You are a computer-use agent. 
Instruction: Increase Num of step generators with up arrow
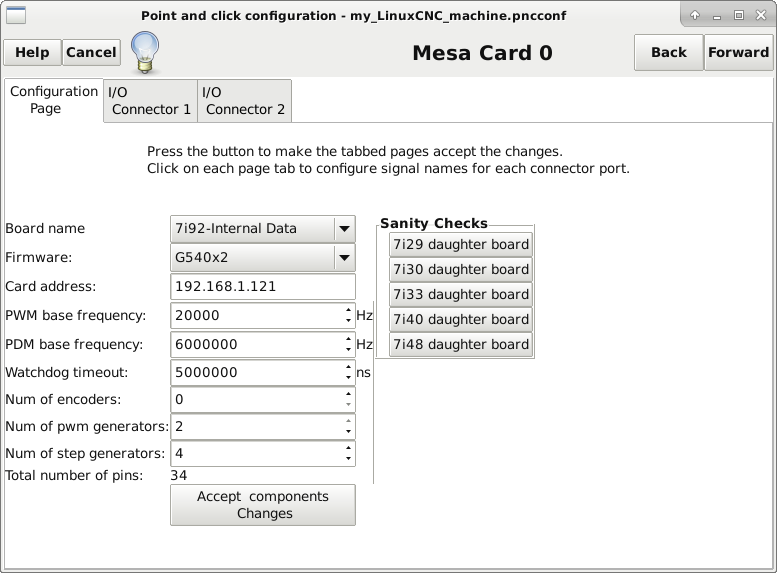[x=348, y=448]
